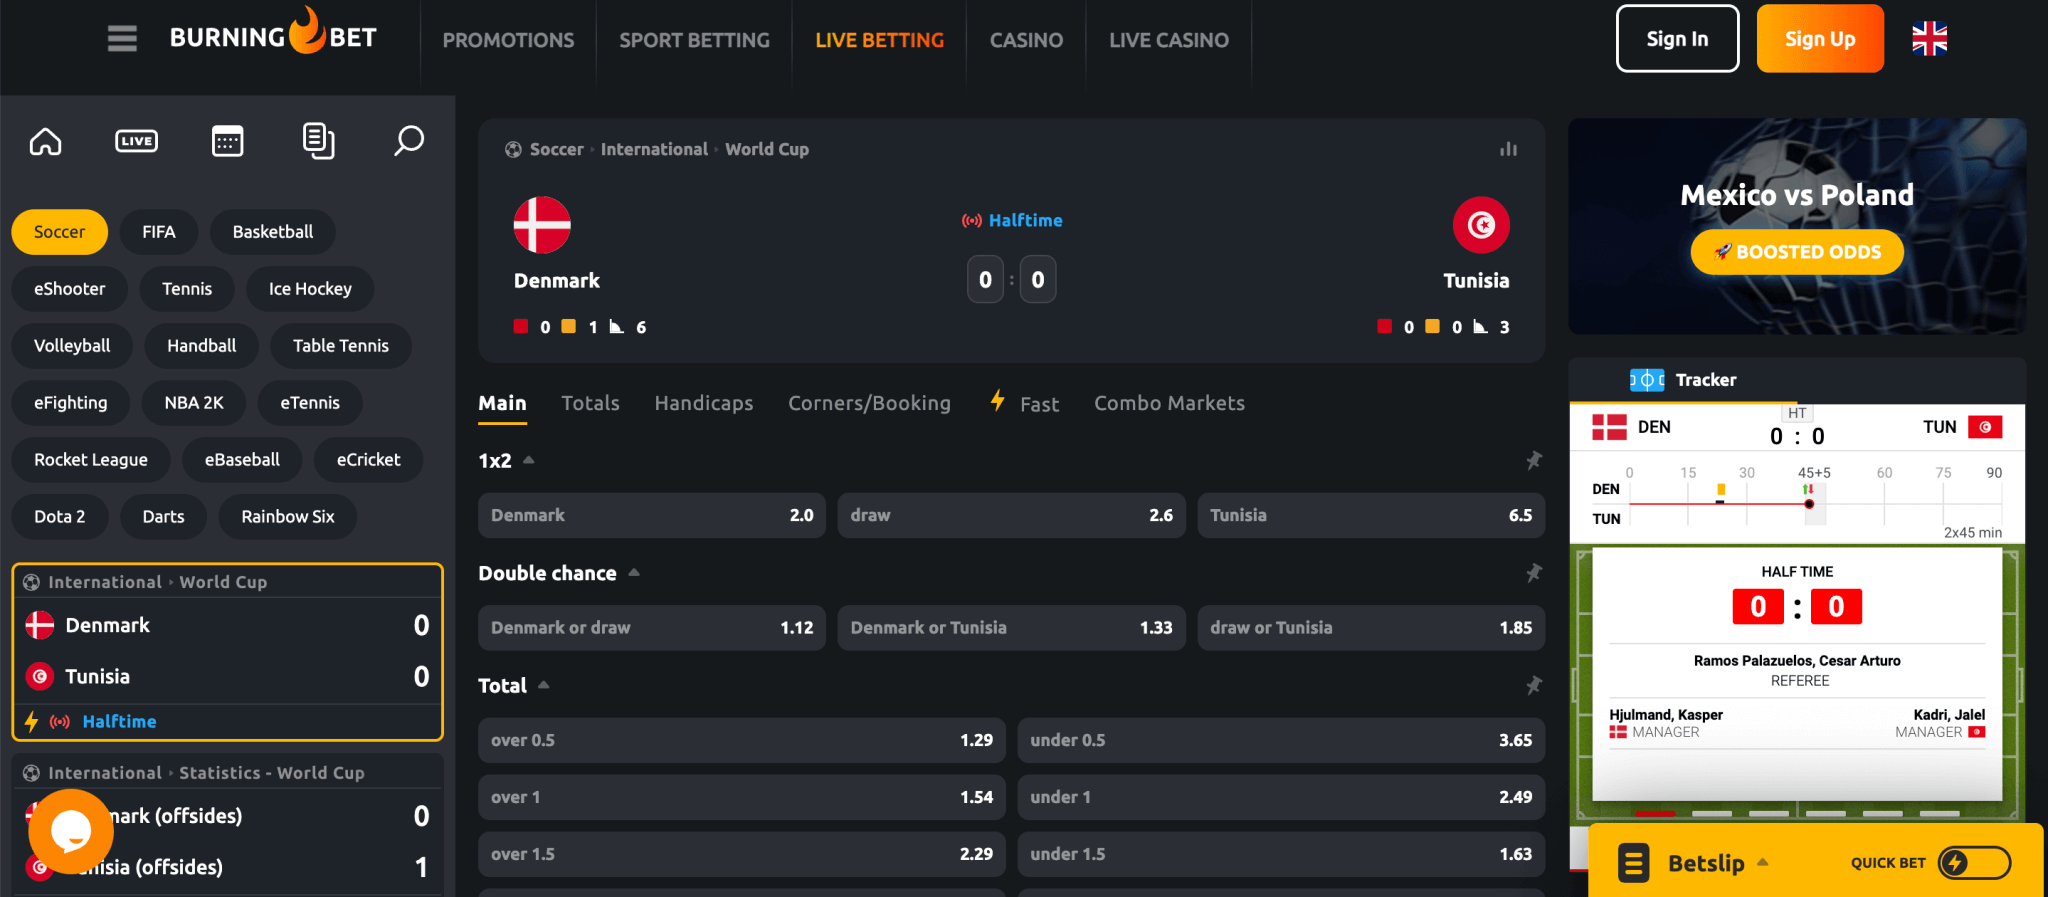Viewport: 2048px width, 897px height.
Task: Pin the Double chance market
Action: click(1533, 573)
